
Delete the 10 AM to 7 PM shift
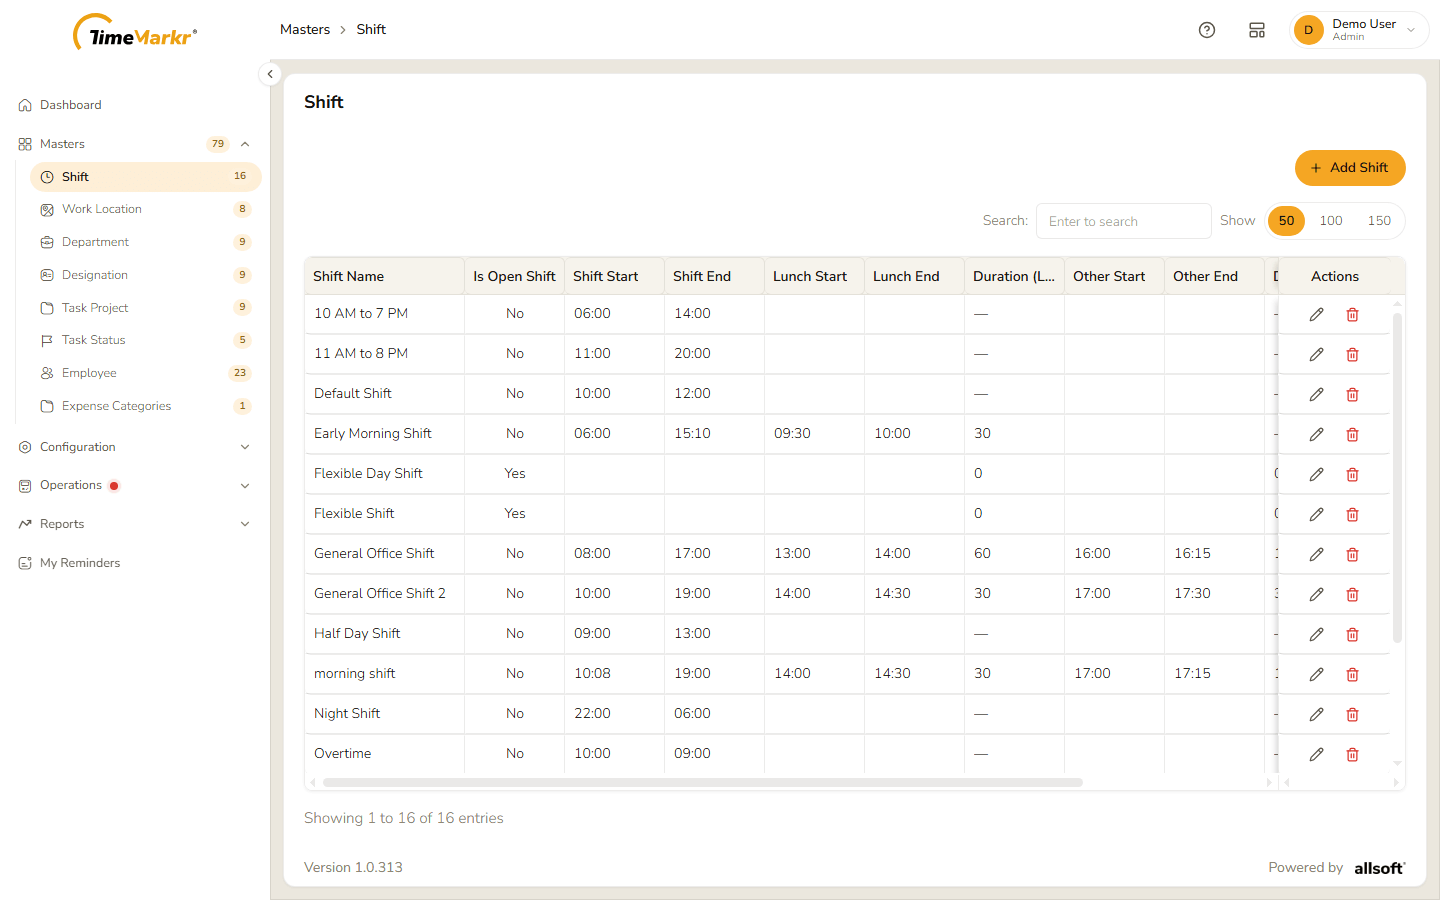tap(1352, 314)
